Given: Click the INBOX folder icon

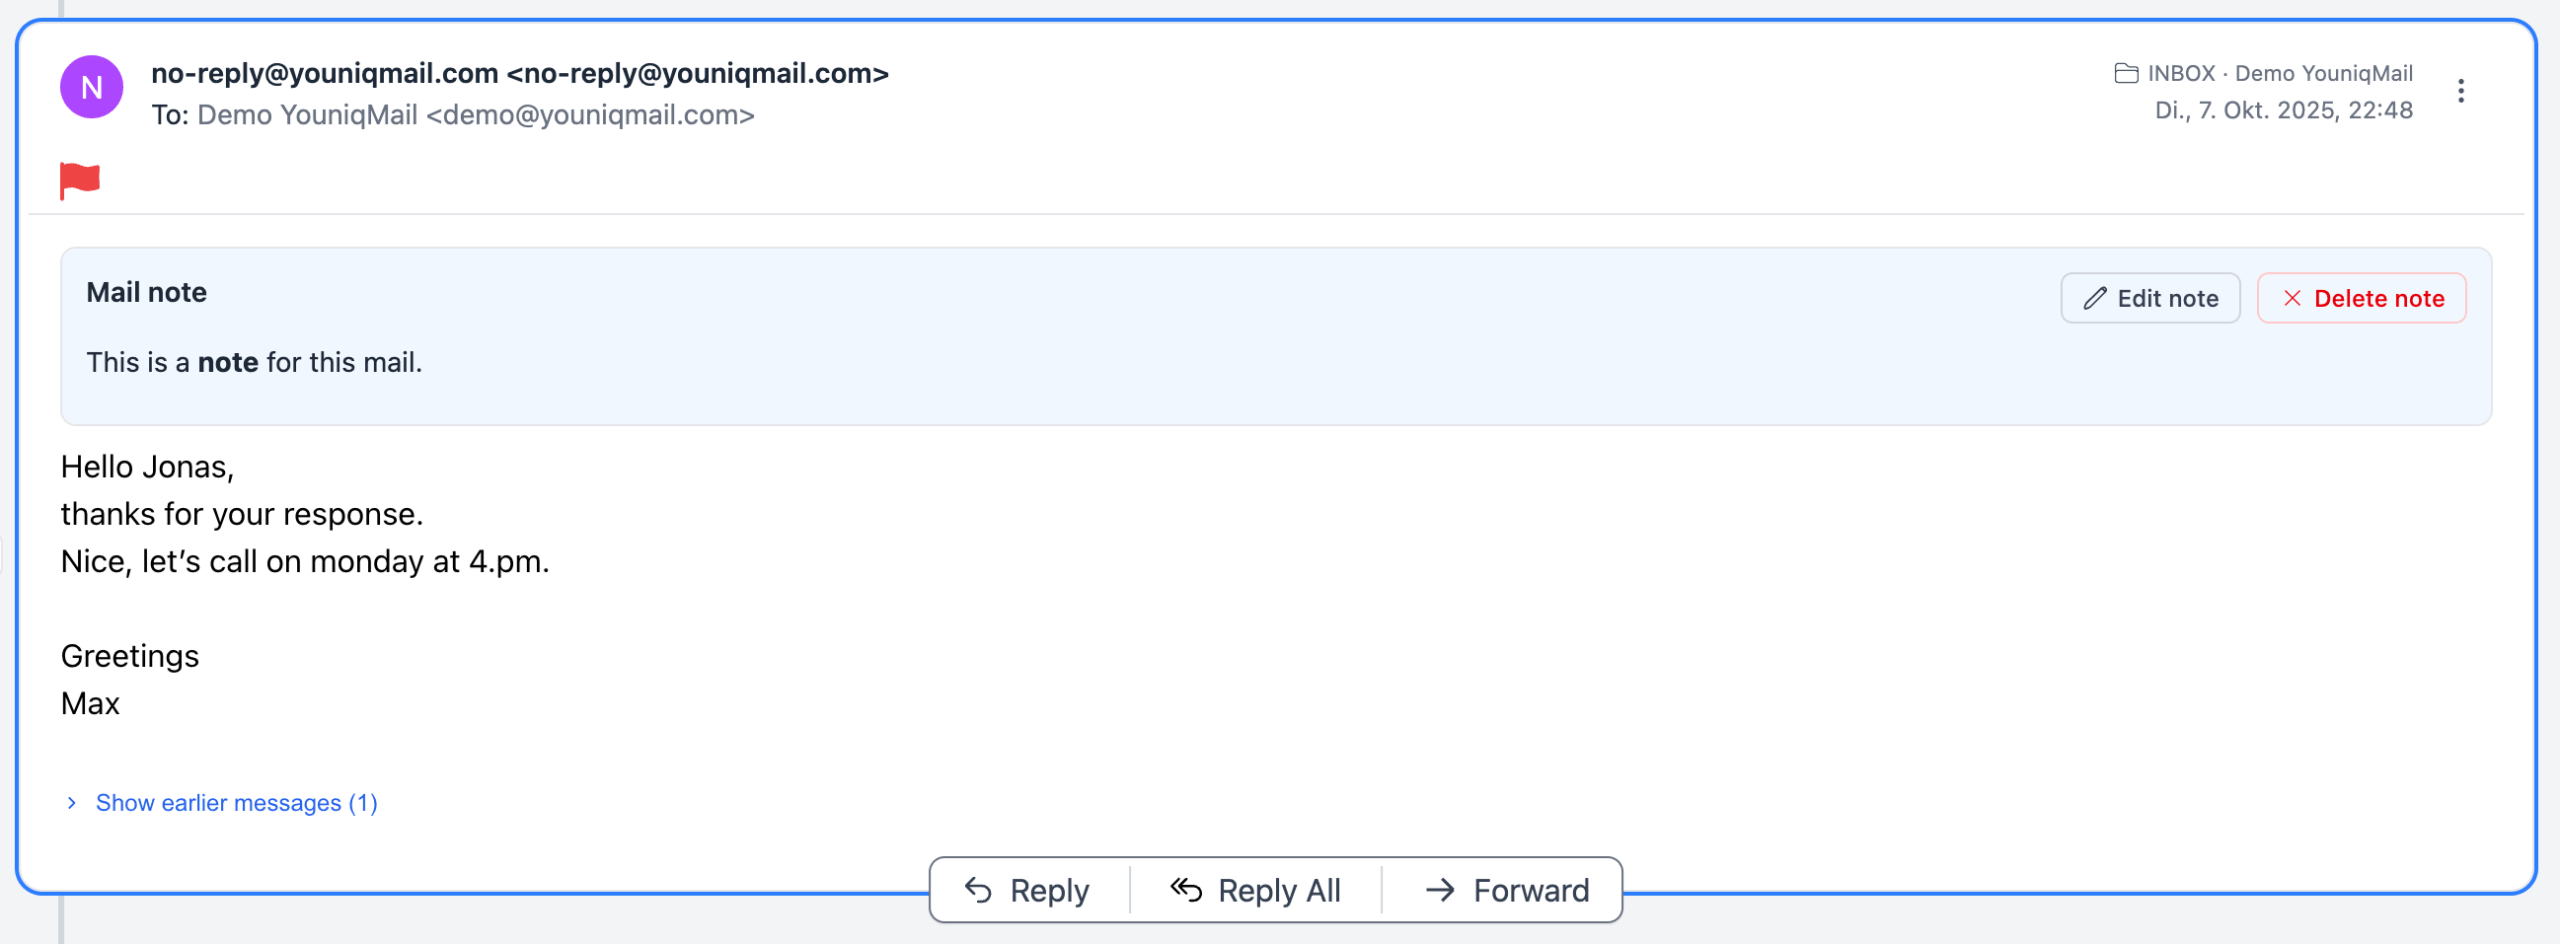Looking at the screenshot, I should coord(2126,73).
